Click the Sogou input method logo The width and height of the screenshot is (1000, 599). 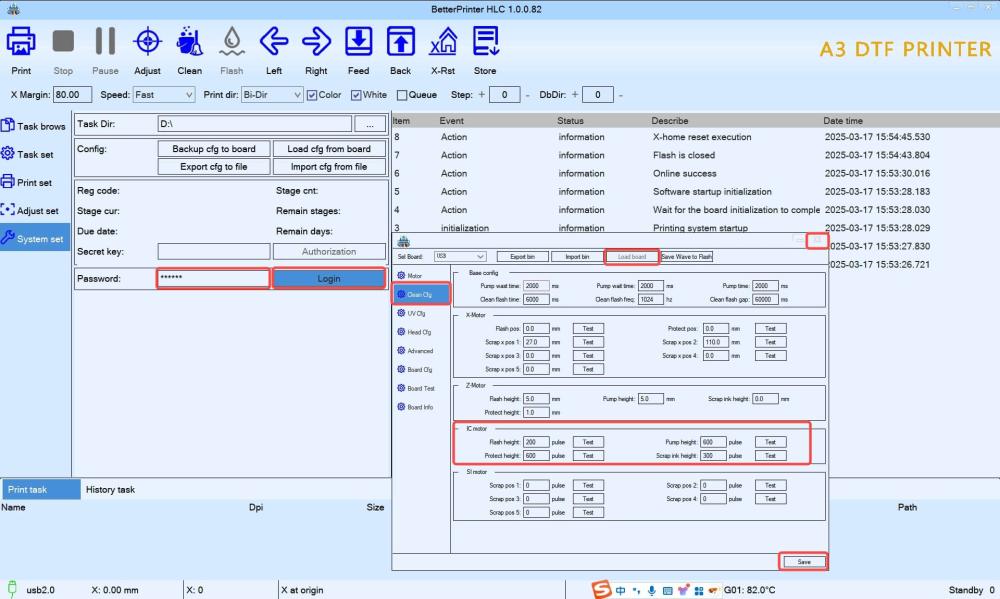pos(601,589)
